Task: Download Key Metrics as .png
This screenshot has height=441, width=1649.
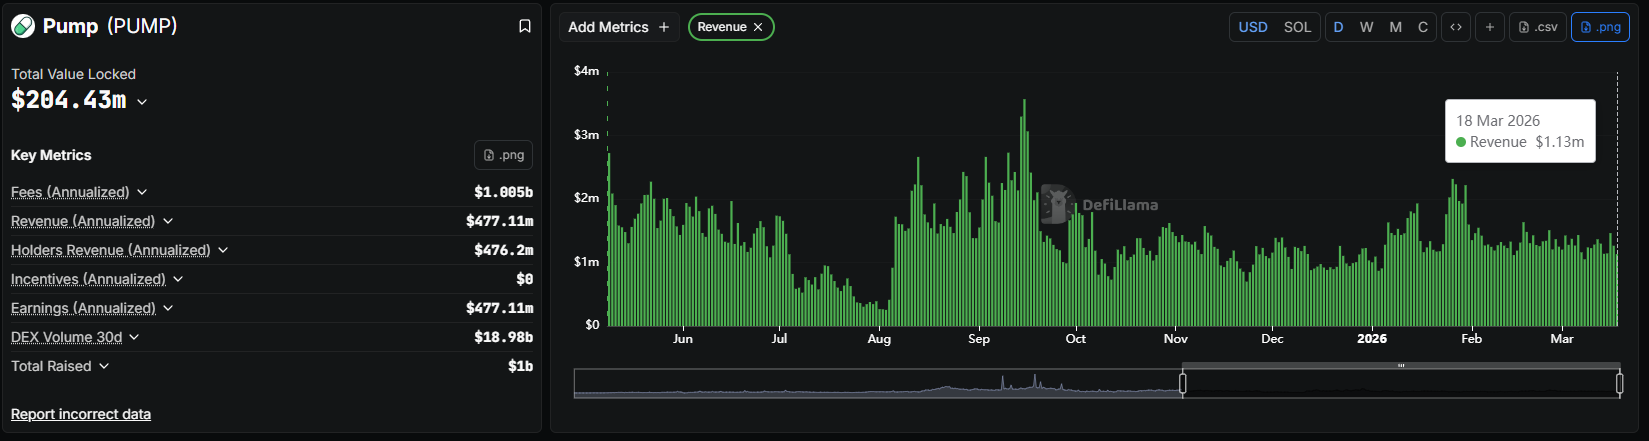Action: pyautogui.click(x=503, y=155)
